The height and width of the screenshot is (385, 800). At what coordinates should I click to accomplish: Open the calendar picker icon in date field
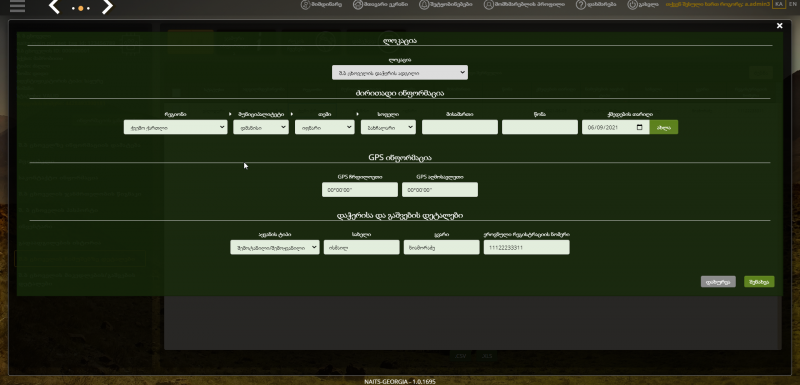[x=640, y=127]
